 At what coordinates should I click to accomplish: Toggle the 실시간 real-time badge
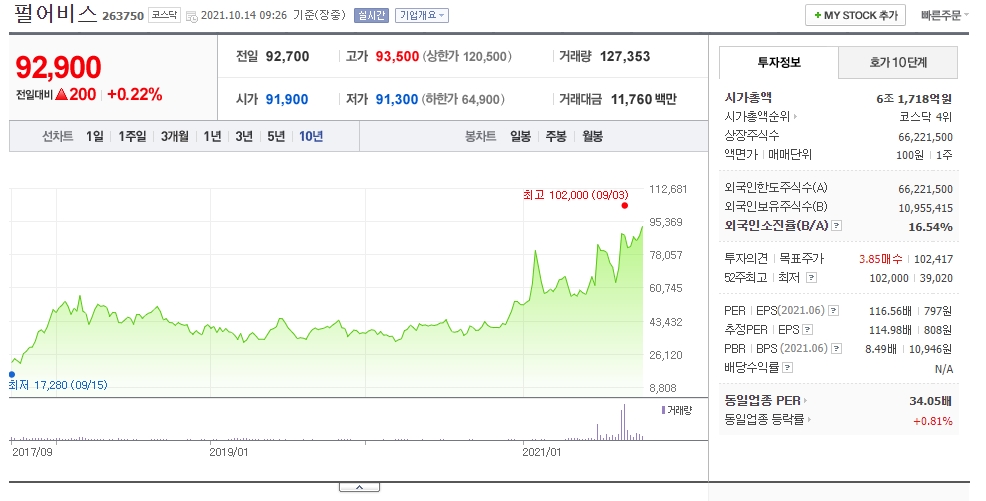coord(371,16)
